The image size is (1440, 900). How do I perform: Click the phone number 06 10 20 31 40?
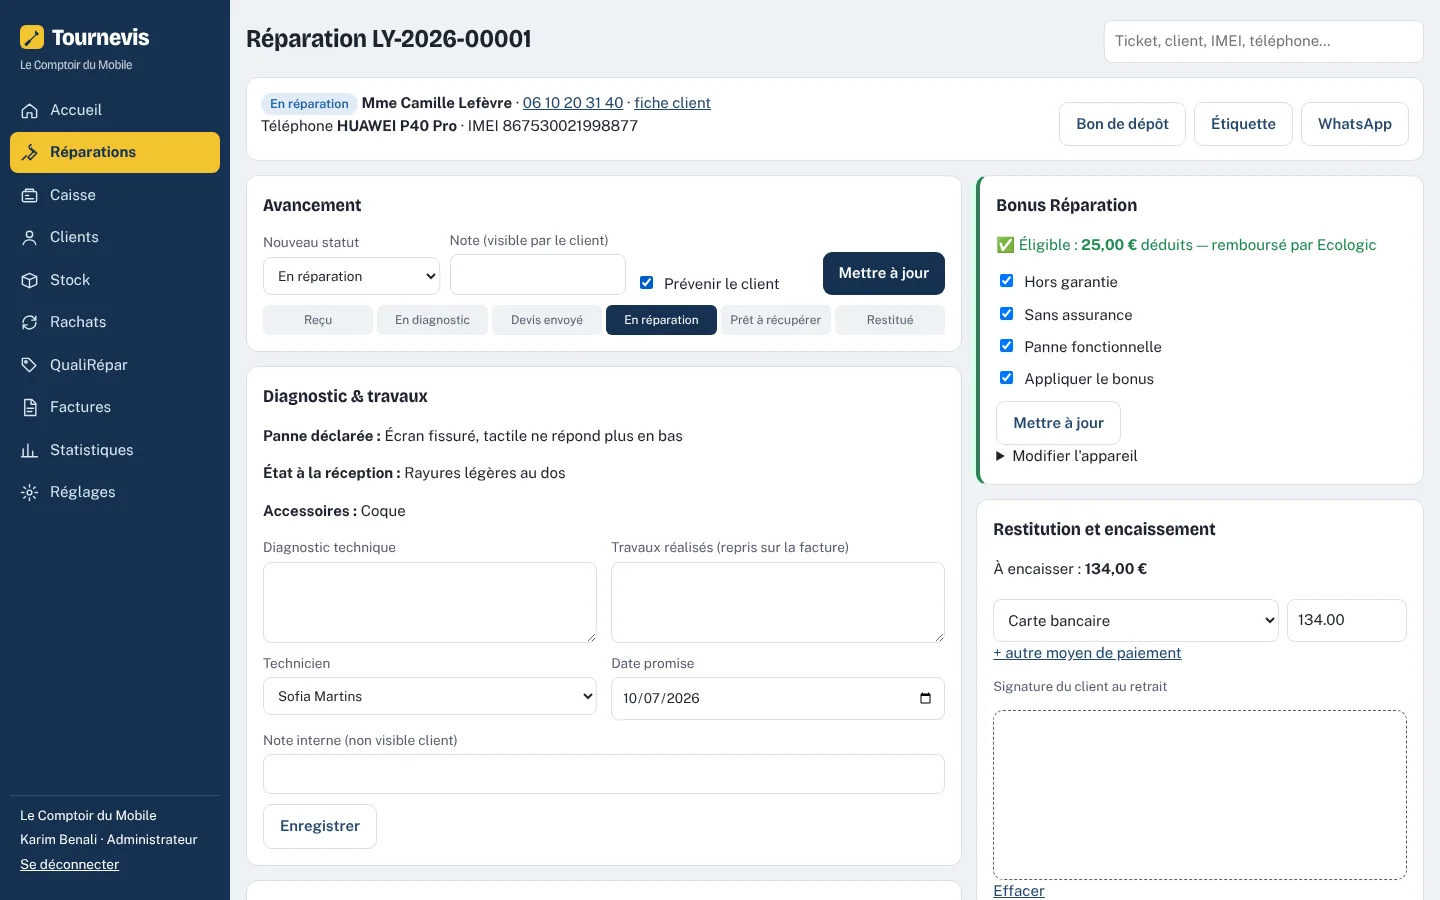(573, 103)
